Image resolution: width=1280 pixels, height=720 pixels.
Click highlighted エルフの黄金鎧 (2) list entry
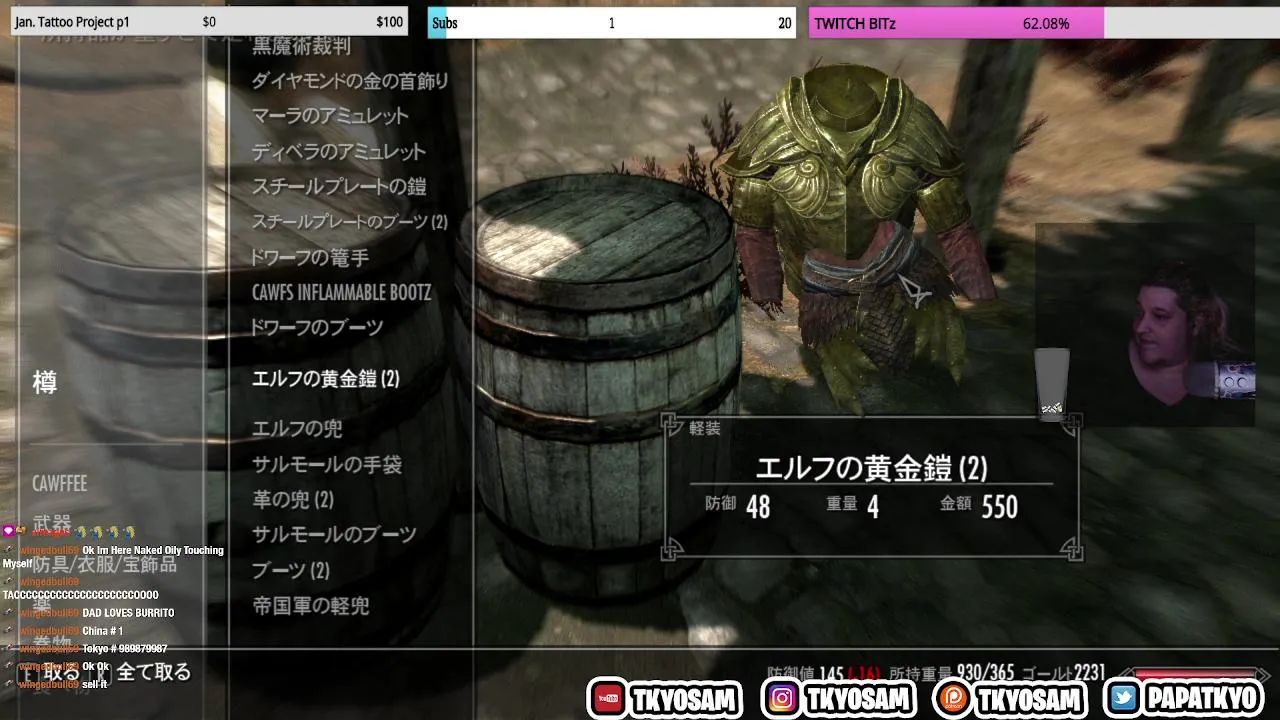(x=326, y=379)
